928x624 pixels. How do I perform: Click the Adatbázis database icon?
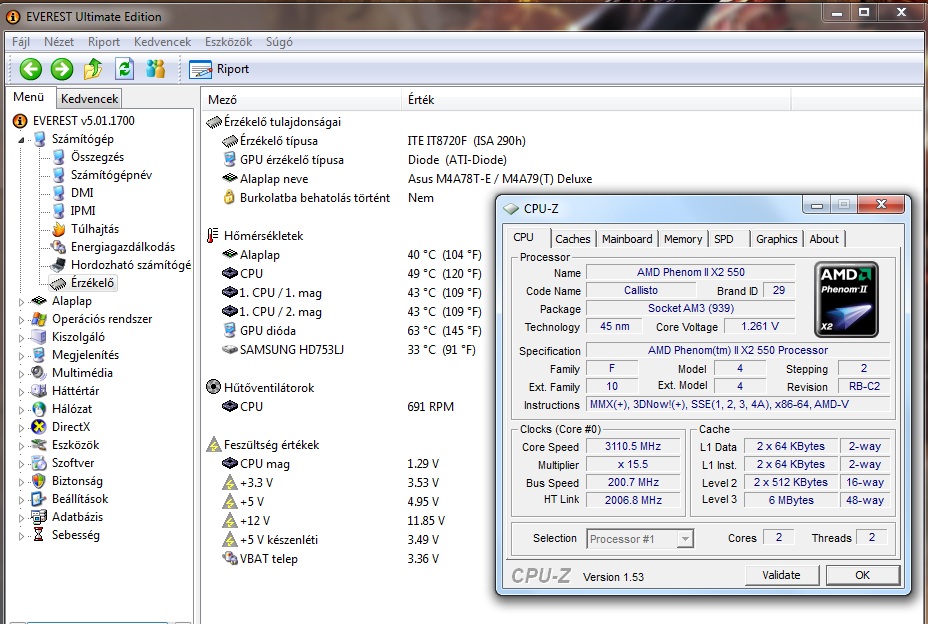[x=38, y=517]
